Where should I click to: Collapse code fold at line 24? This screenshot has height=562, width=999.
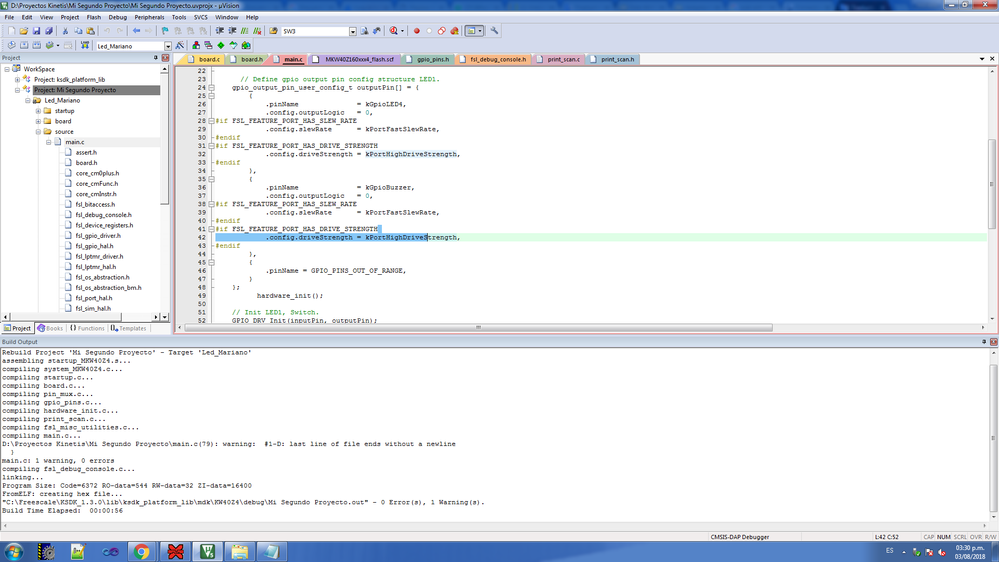[x=212, y=87]
